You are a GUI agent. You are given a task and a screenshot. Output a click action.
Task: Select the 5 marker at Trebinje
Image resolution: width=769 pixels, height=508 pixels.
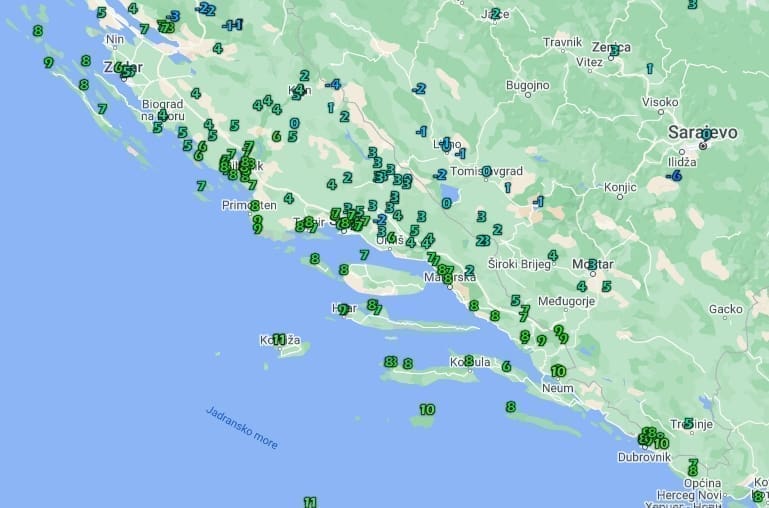[x=689, y=423]
